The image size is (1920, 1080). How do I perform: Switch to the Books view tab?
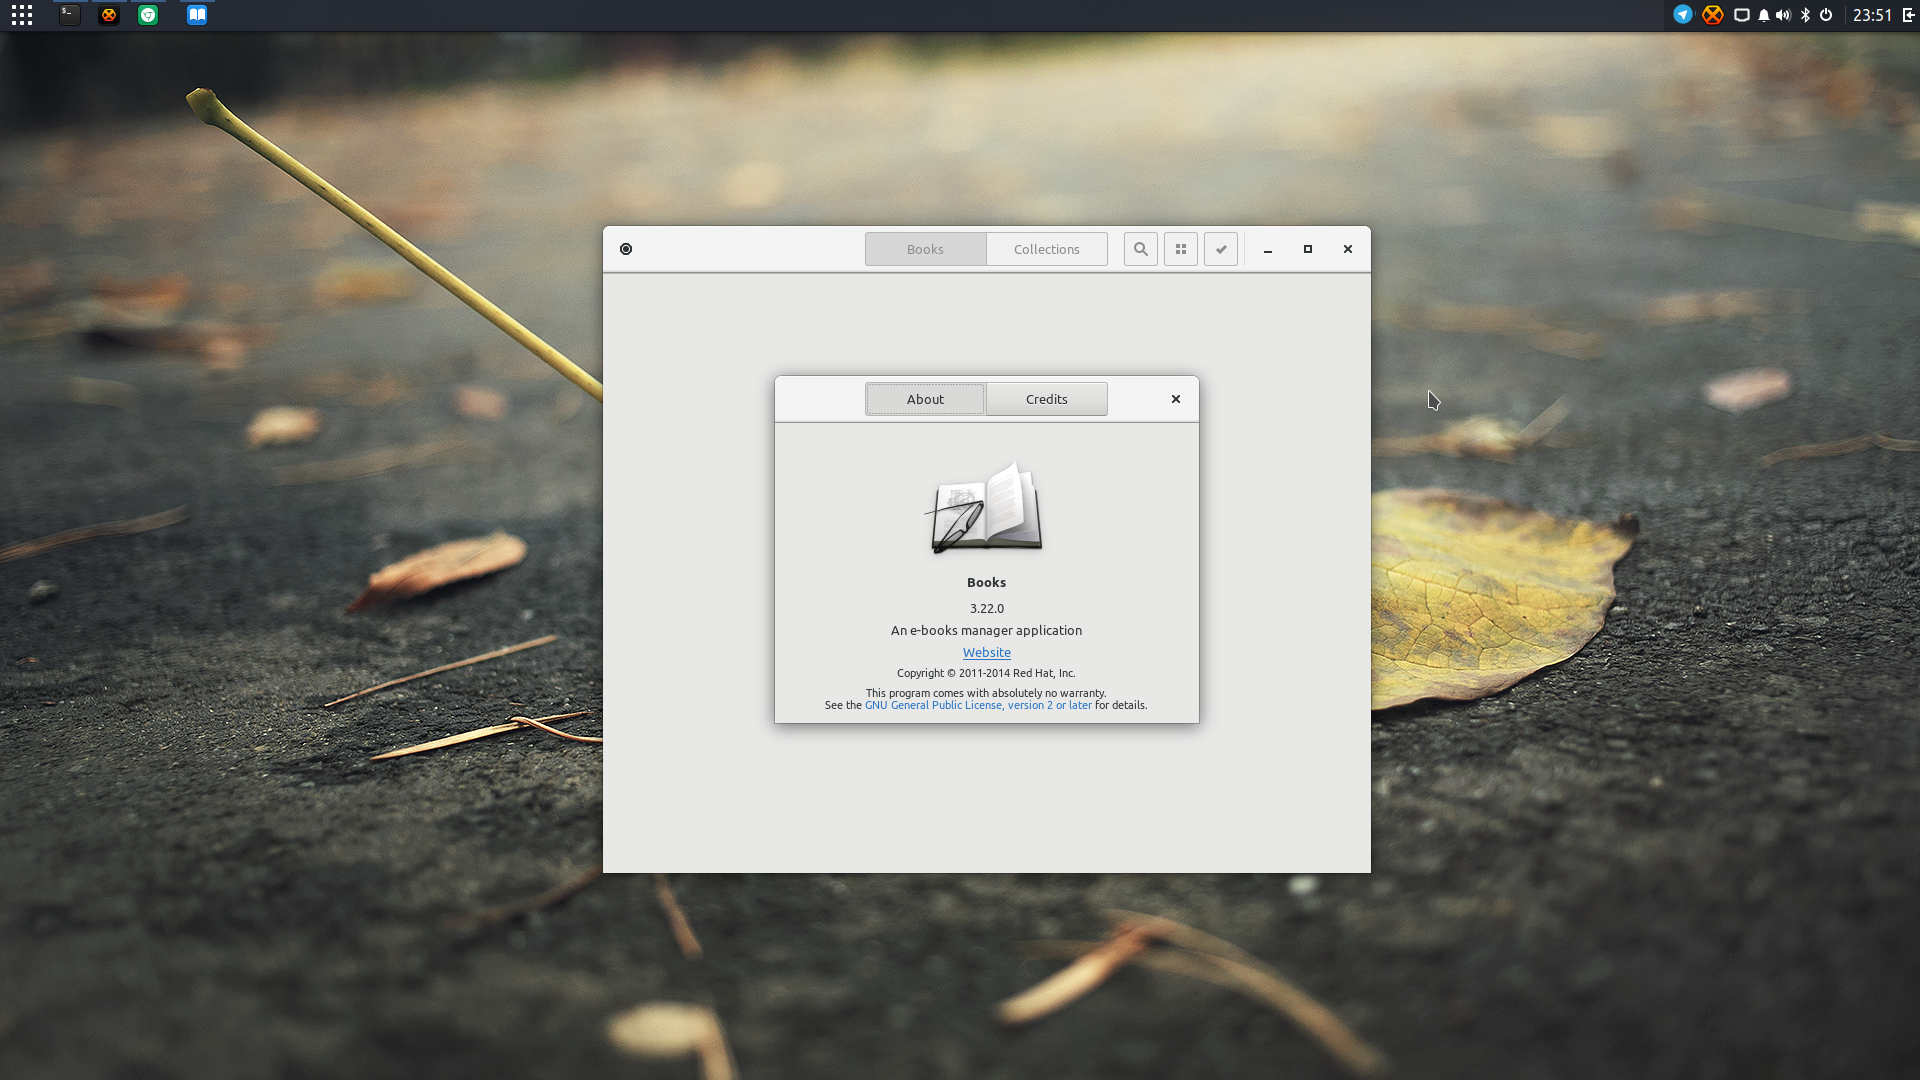tap(925, 249)
